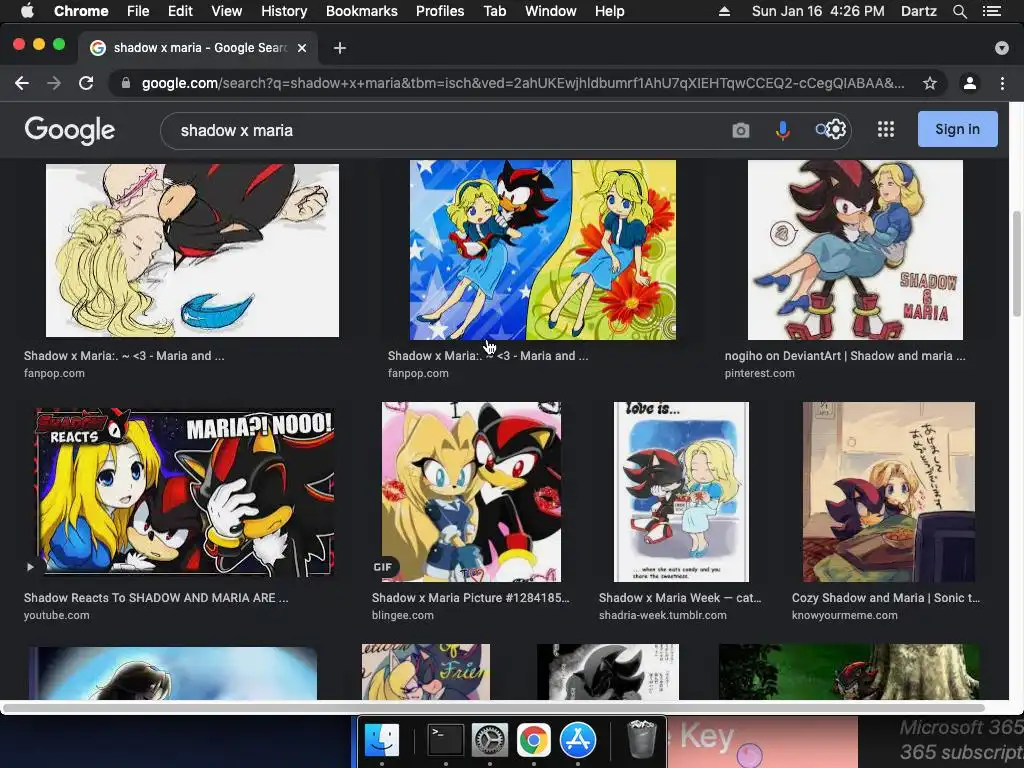Open the Shadow Reacts To SHADOW AND MARIA title

point(155,598)
